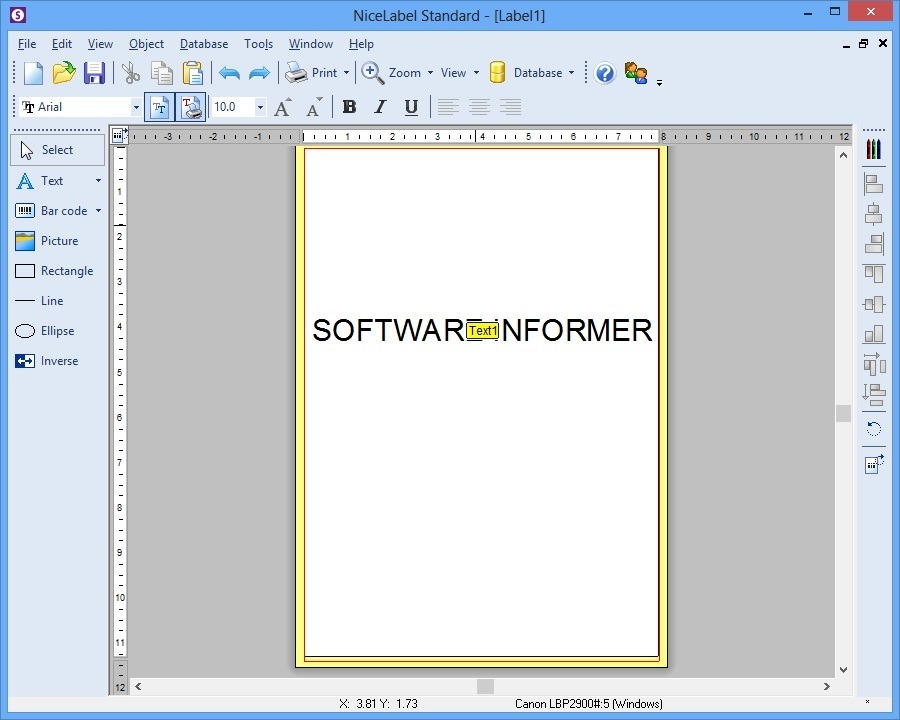Viewport: 900px width, 720px height.
Task: Align text left
Action: [448, 107]
